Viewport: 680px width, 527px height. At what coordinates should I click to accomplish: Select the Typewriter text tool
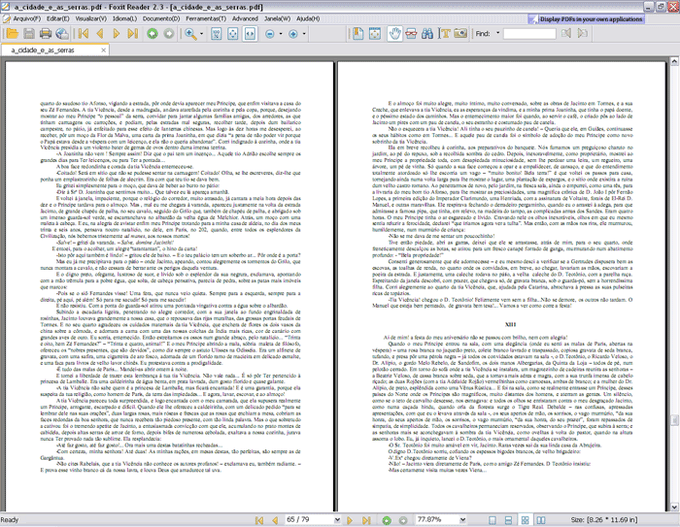445,34
